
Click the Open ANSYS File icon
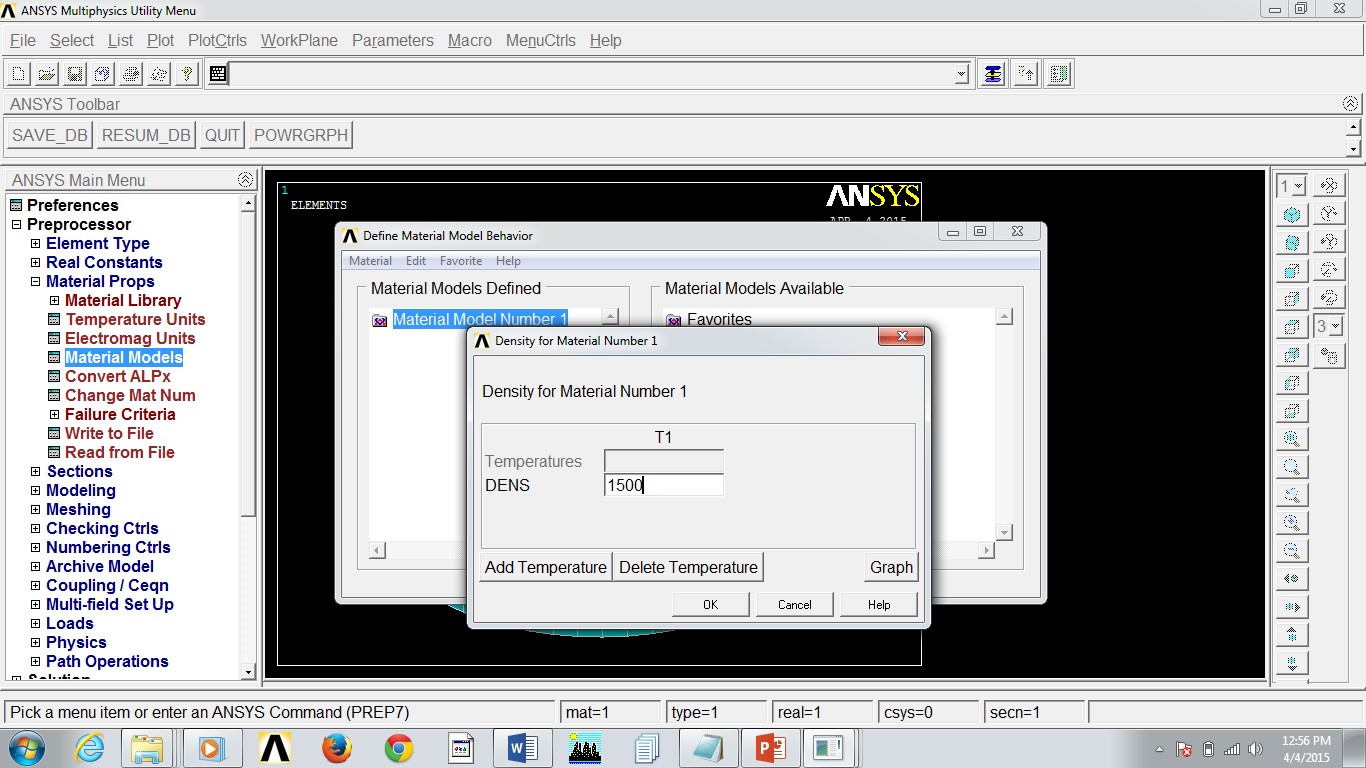[47, 74]
